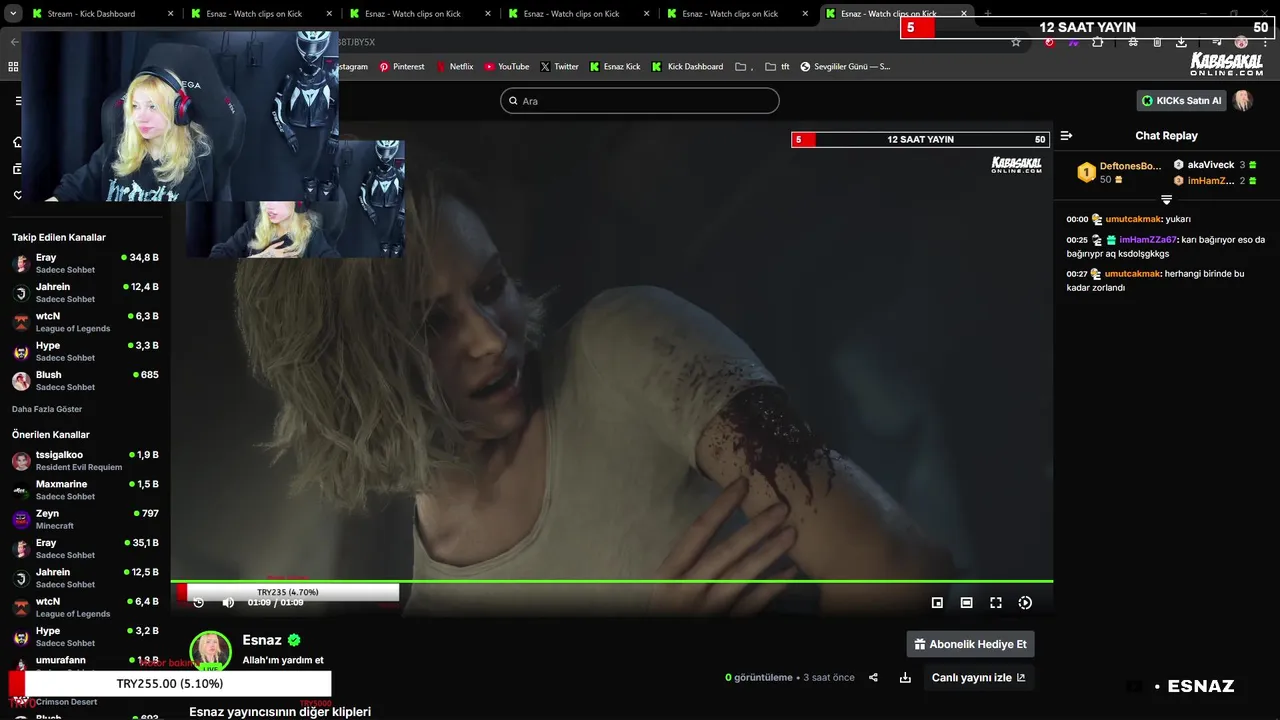Click username imHamZZa67 in chat replay
The image size is (1280, 720).
tap(1148, 240)
